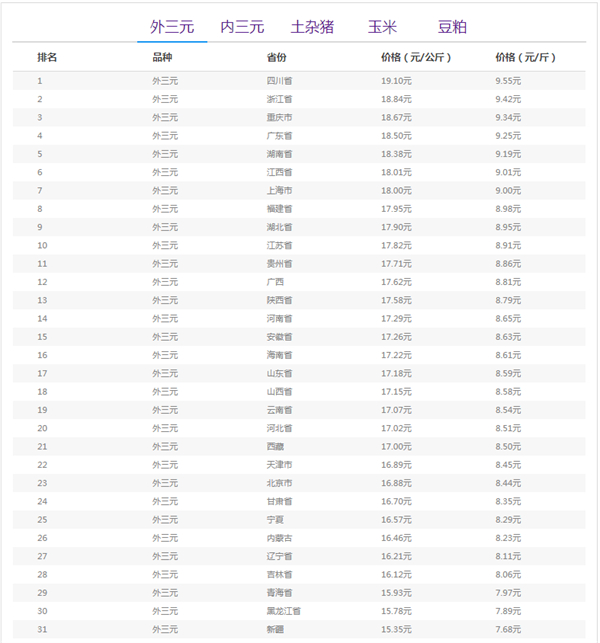600x643 pixels.
Task: Select the 8.06元 per-jin price
Action: coord(508,575)
